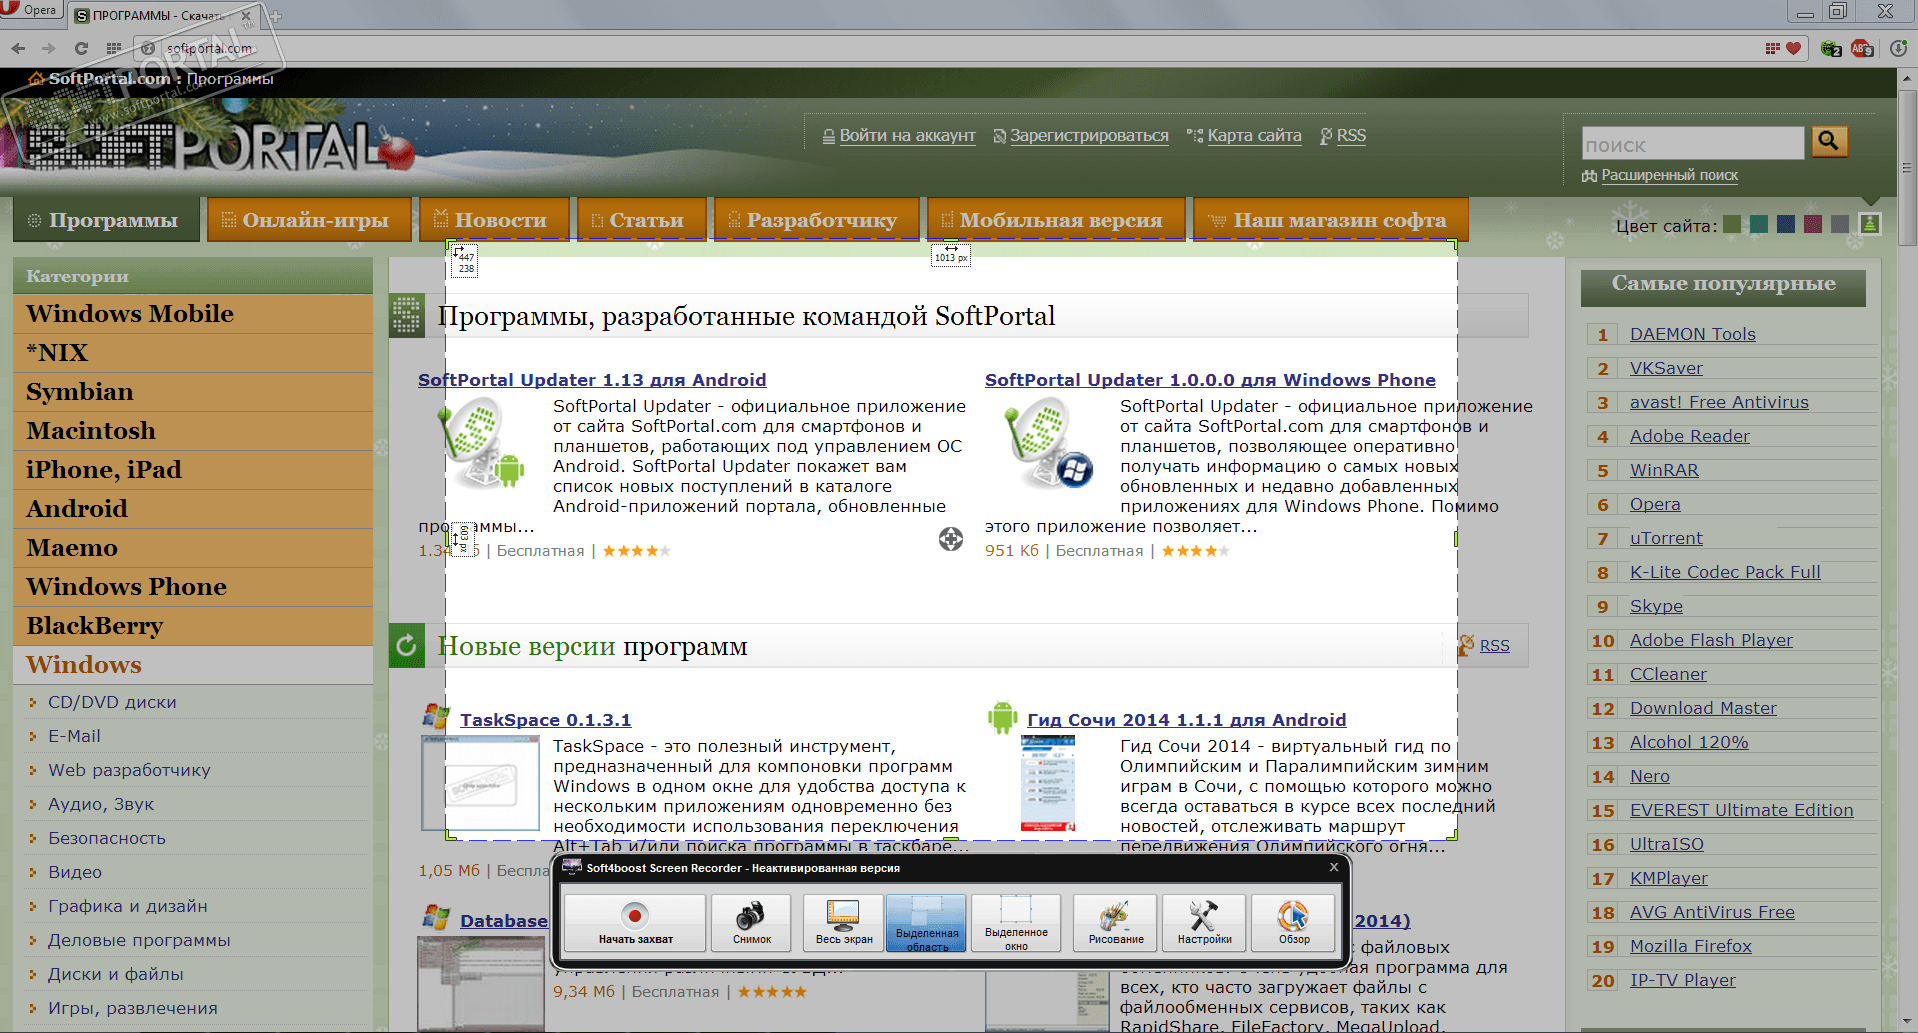Switch to the ПРОГРАММЫ browser tab

click(160, 15)
